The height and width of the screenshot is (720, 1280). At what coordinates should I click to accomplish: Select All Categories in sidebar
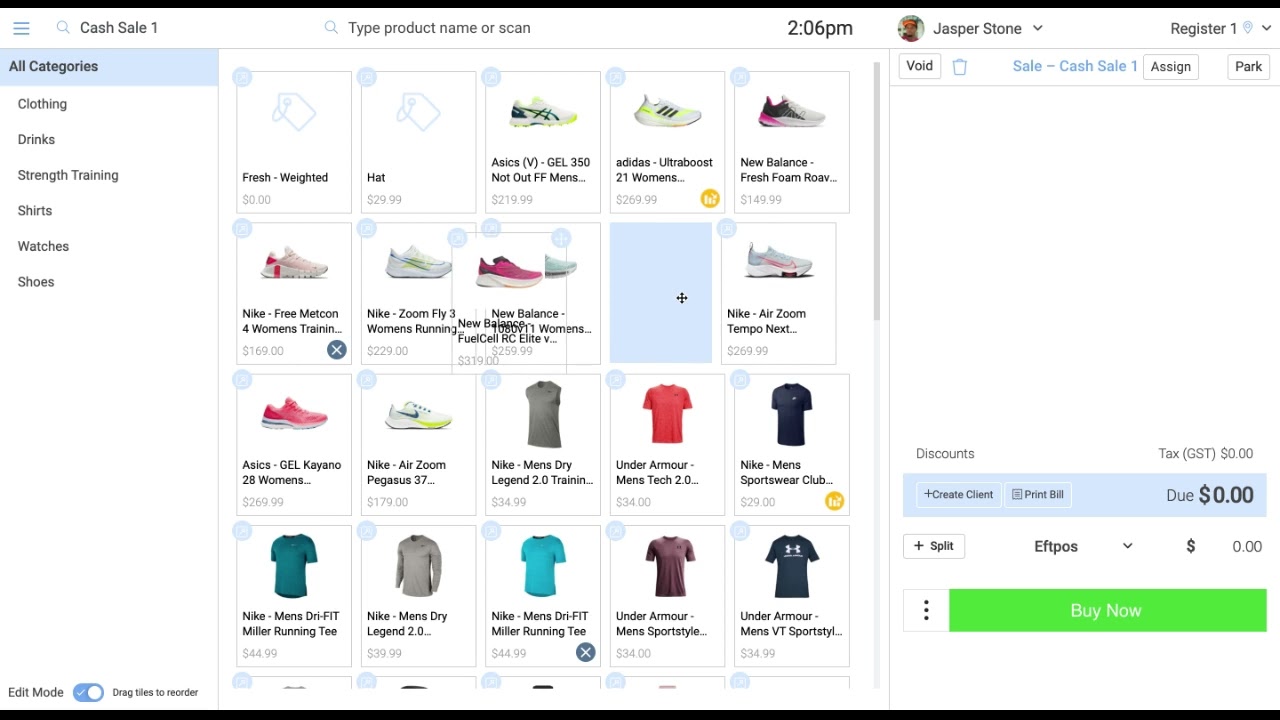109,66
